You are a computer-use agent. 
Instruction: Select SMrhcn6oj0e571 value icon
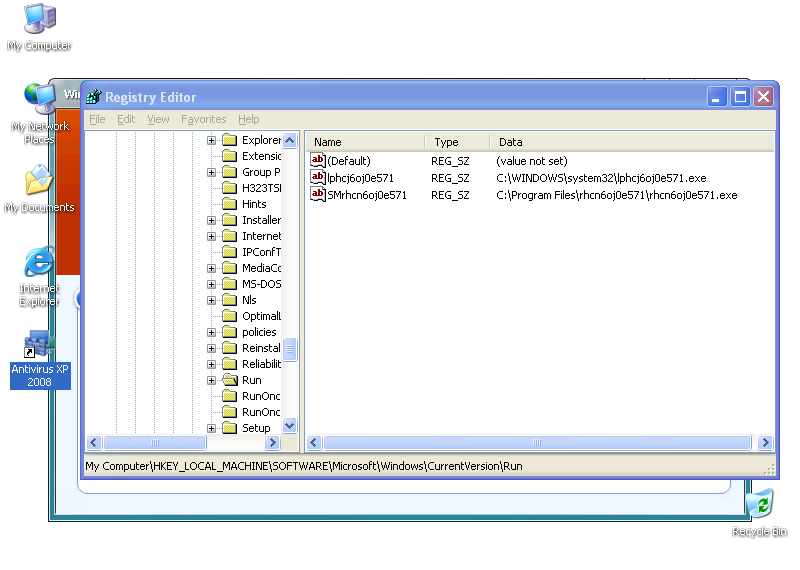[x=318, y=194]
